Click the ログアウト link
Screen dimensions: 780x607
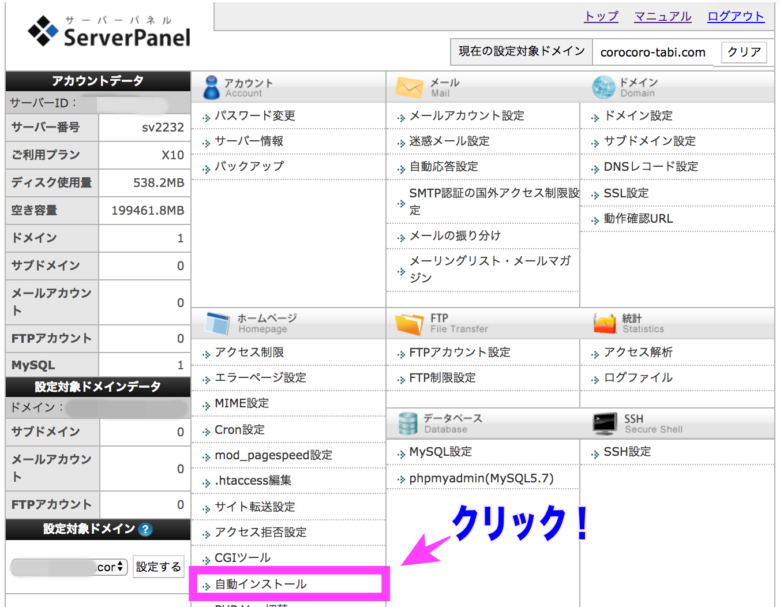735,16
